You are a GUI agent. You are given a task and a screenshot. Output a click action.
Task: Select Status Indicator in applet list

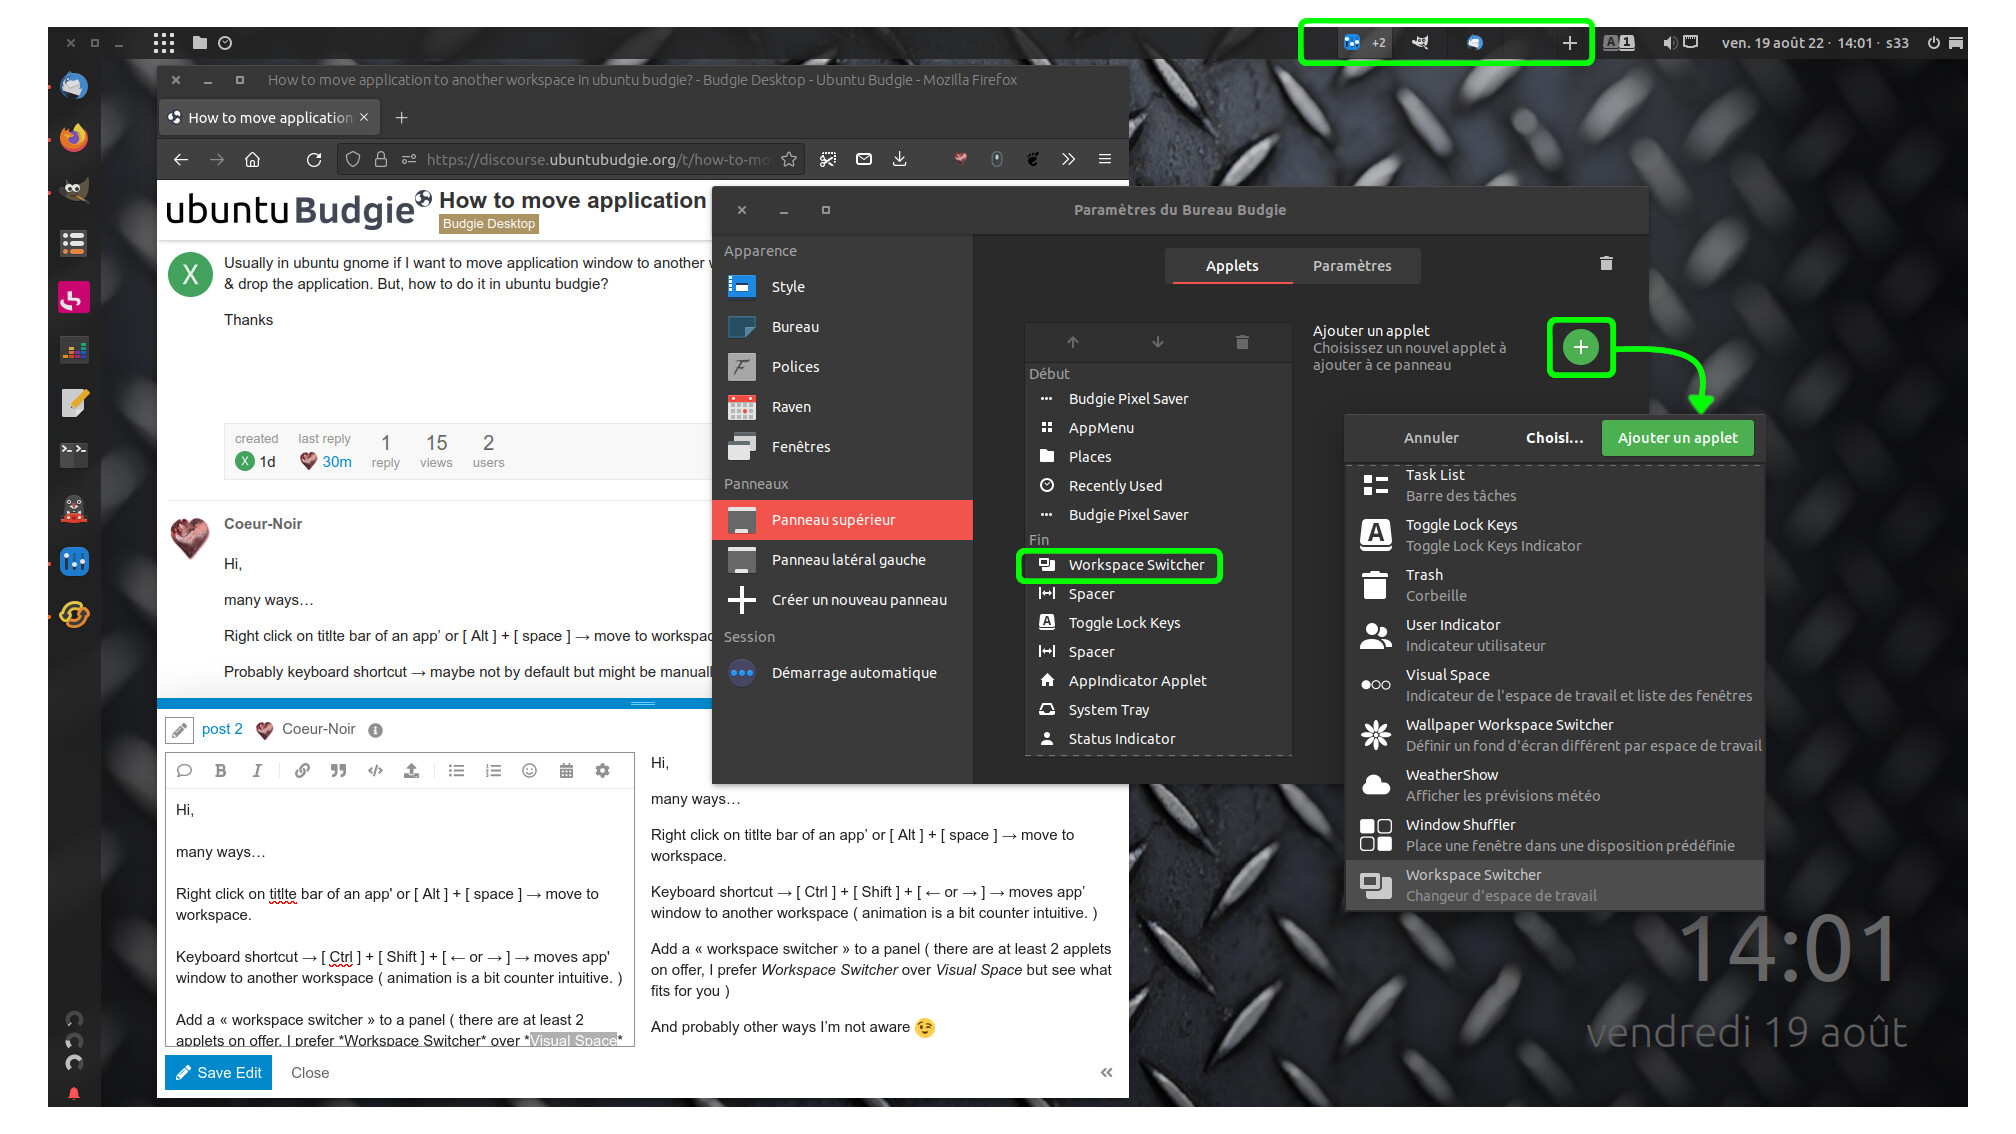[1158, 739]
